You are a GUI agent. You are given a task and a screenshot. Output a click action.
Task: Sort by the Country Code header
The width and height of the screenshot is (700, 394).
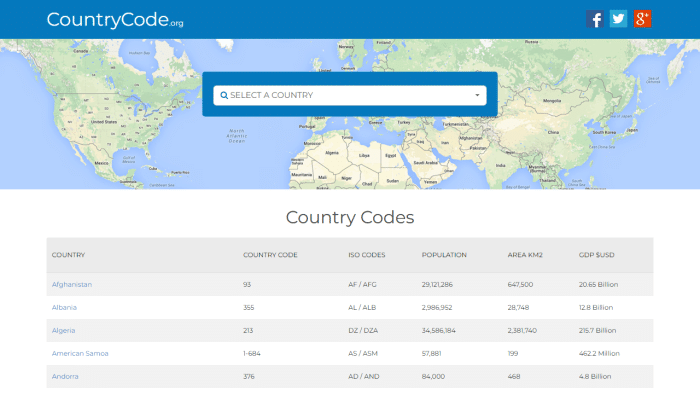coord(270,255)
